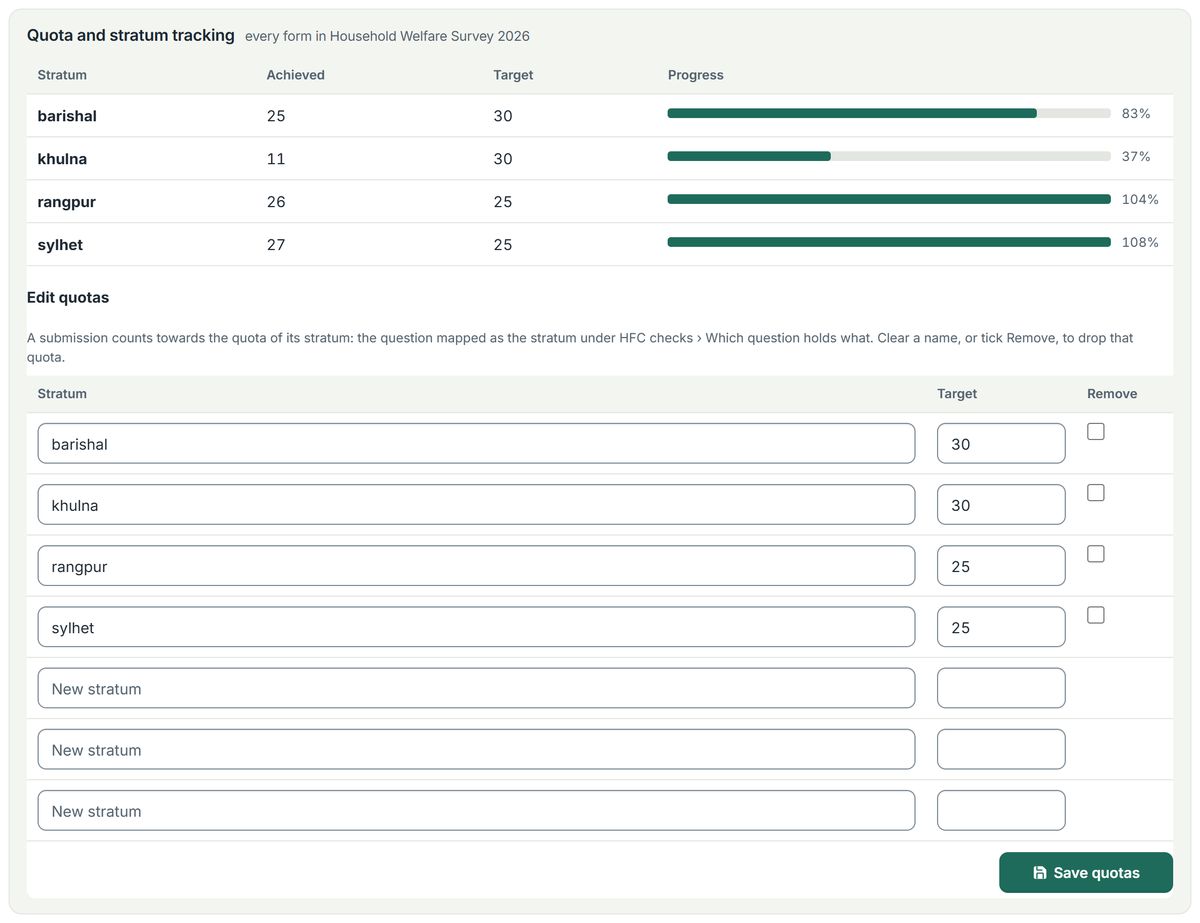This screenshot has height=923, width=1200.
Task: Click bold rangpur in the tracking table
Action: click(x=67, y=202)
